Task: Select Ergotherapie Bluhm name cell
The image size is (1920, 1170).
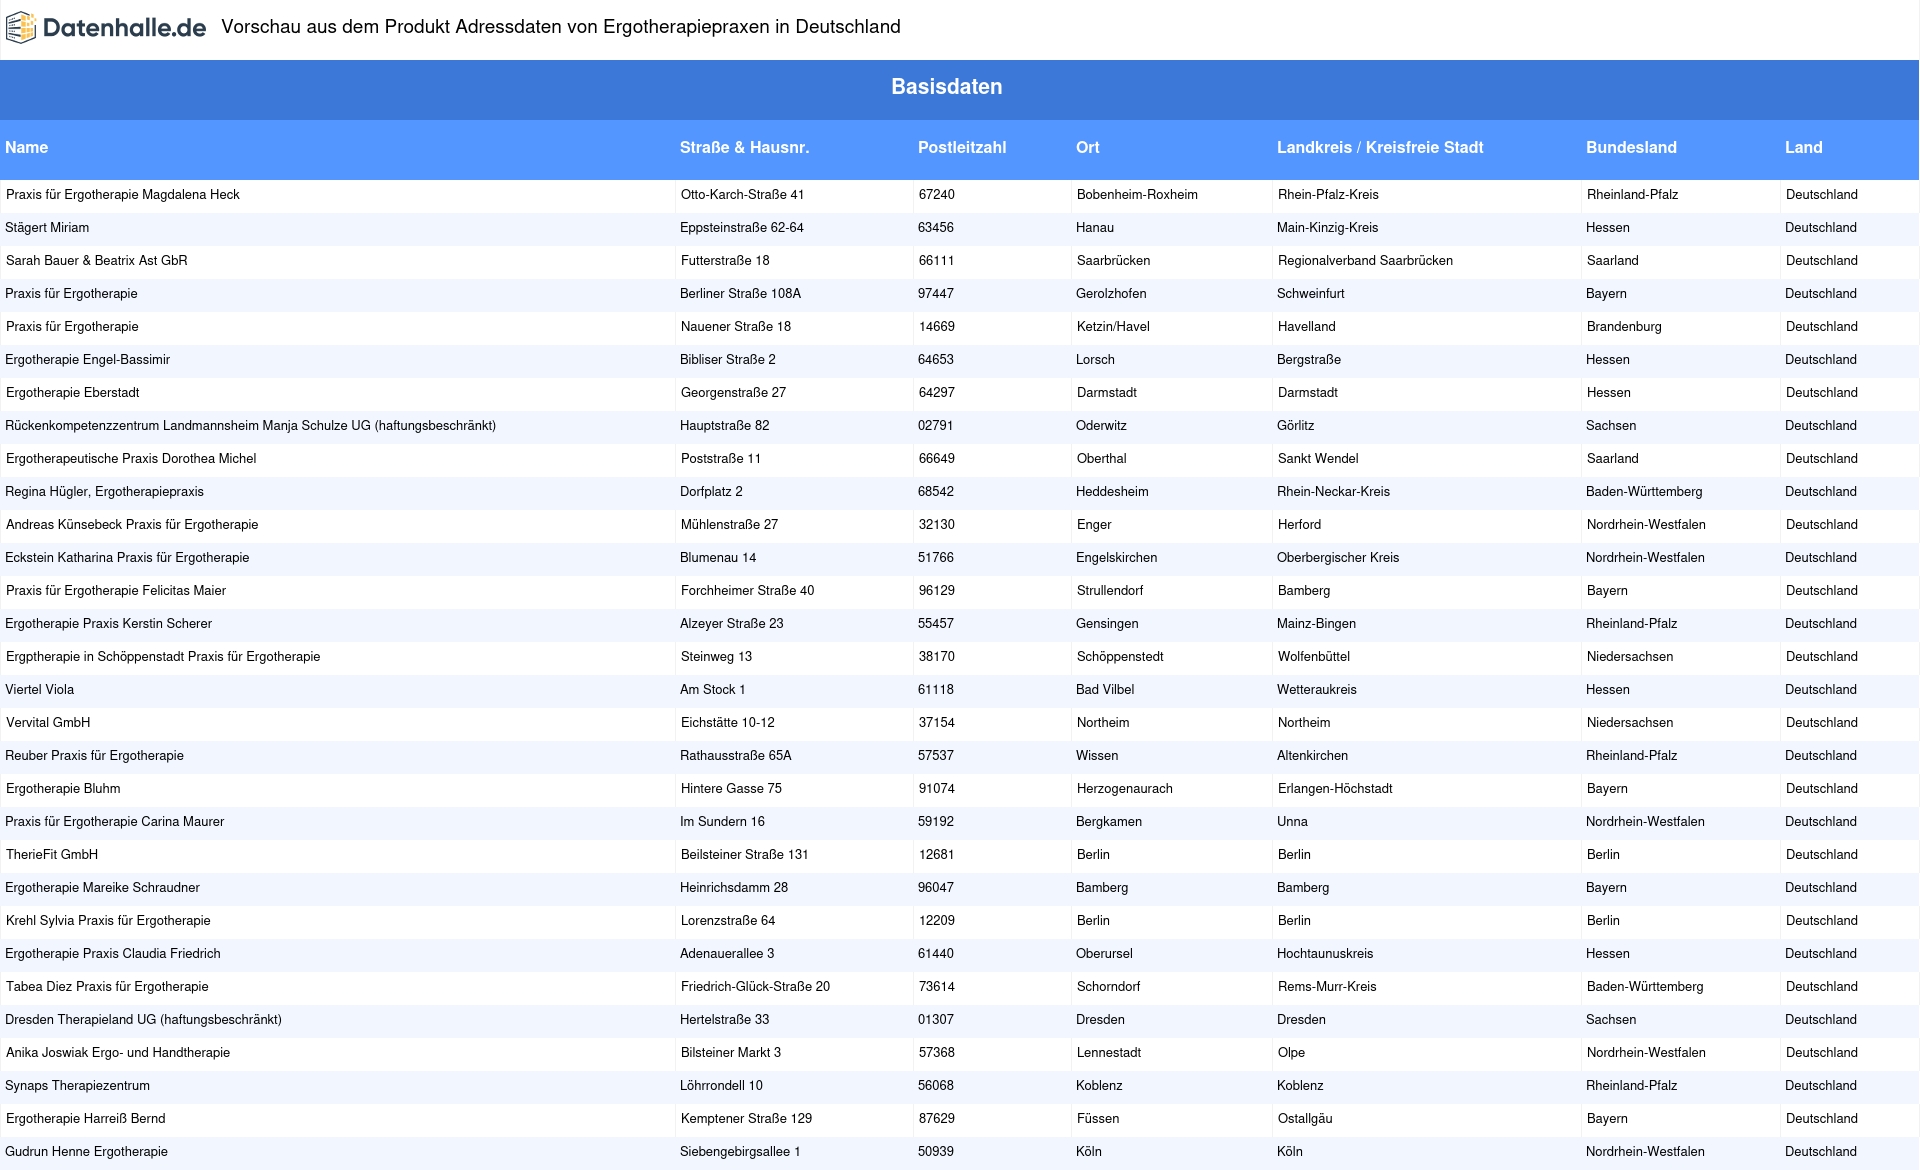Action: (x=63, y=789)
